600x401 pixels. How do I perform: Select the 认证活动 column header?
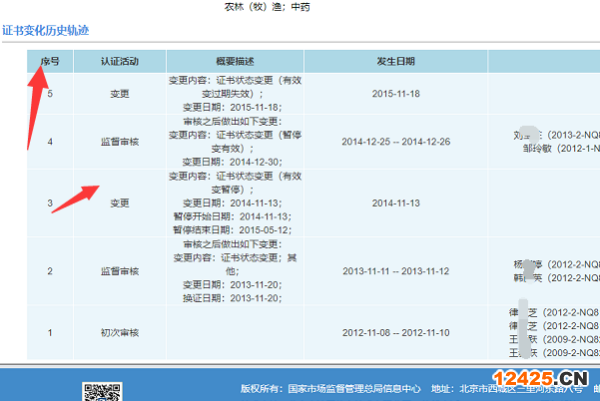(x=119, y=61)
